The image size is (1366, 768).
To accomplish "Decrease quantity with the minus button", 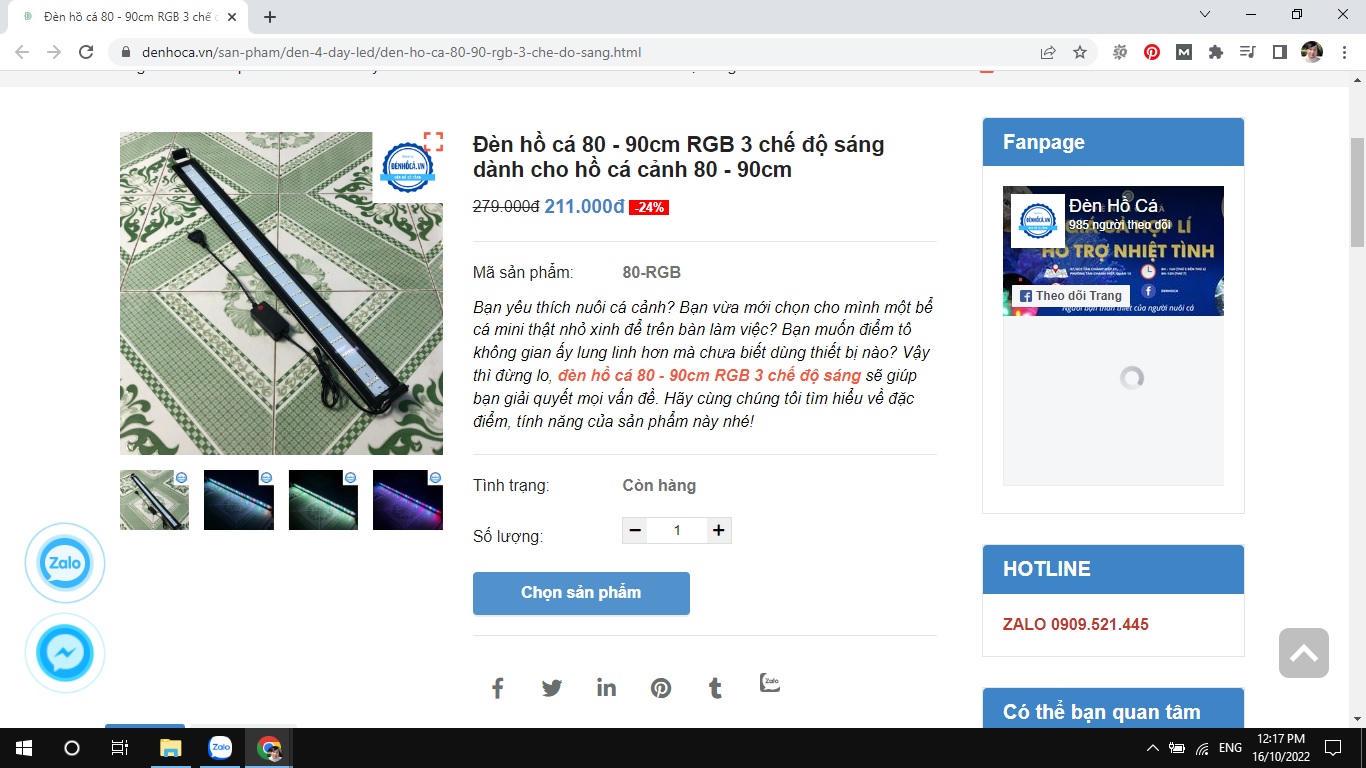I will point(635,530).
